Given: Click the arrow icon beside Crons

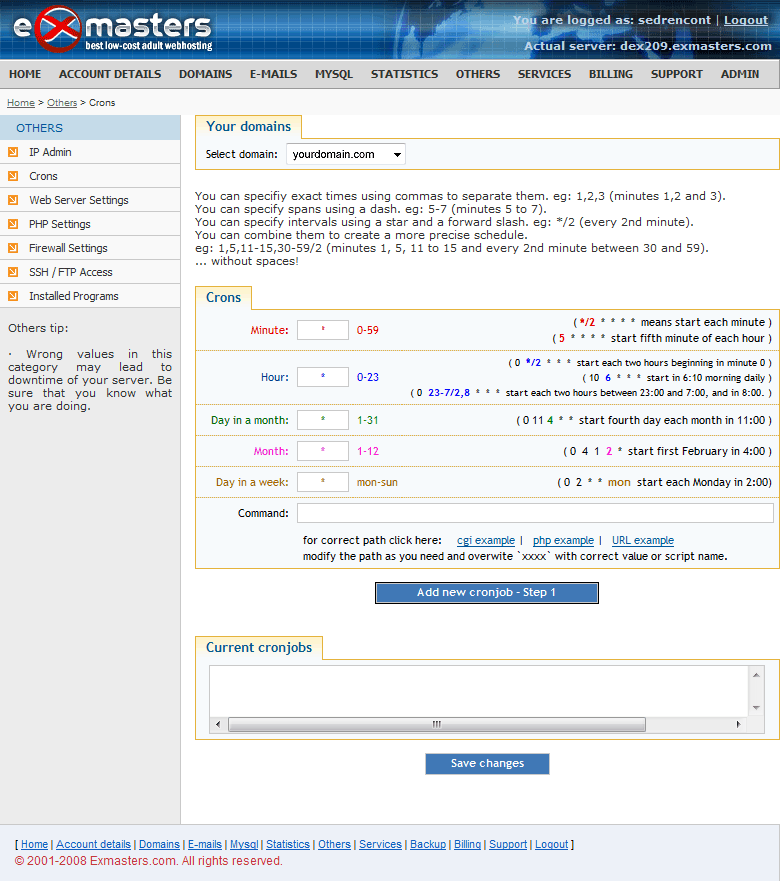Looking at the screenshot, I should 13,176.
